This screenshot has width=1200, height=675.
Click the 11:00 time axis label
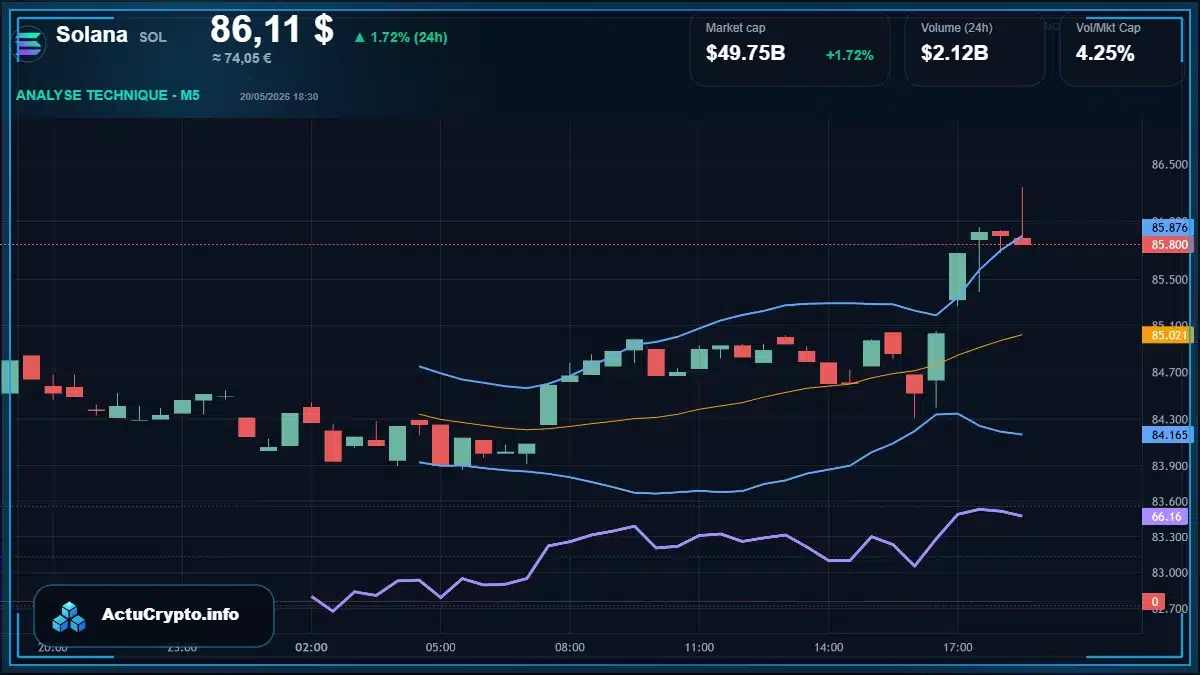pos(699,648)
